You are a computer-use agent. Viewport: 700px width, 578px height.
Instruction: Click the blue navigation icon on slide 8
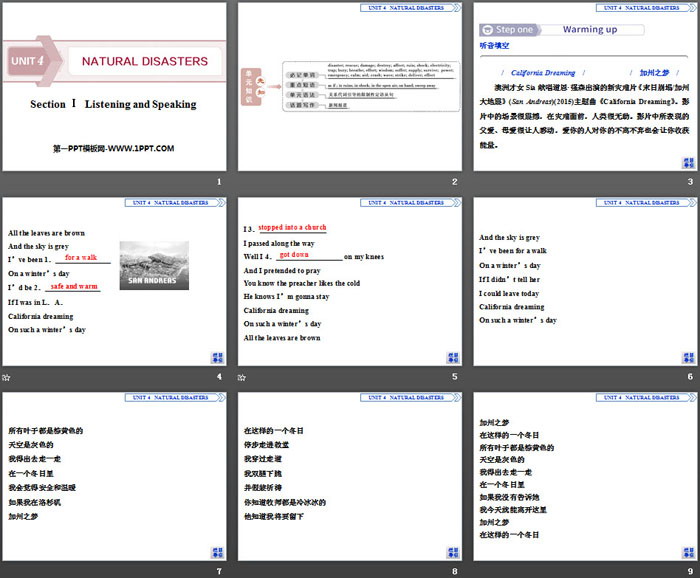click(x=453, y=552)
